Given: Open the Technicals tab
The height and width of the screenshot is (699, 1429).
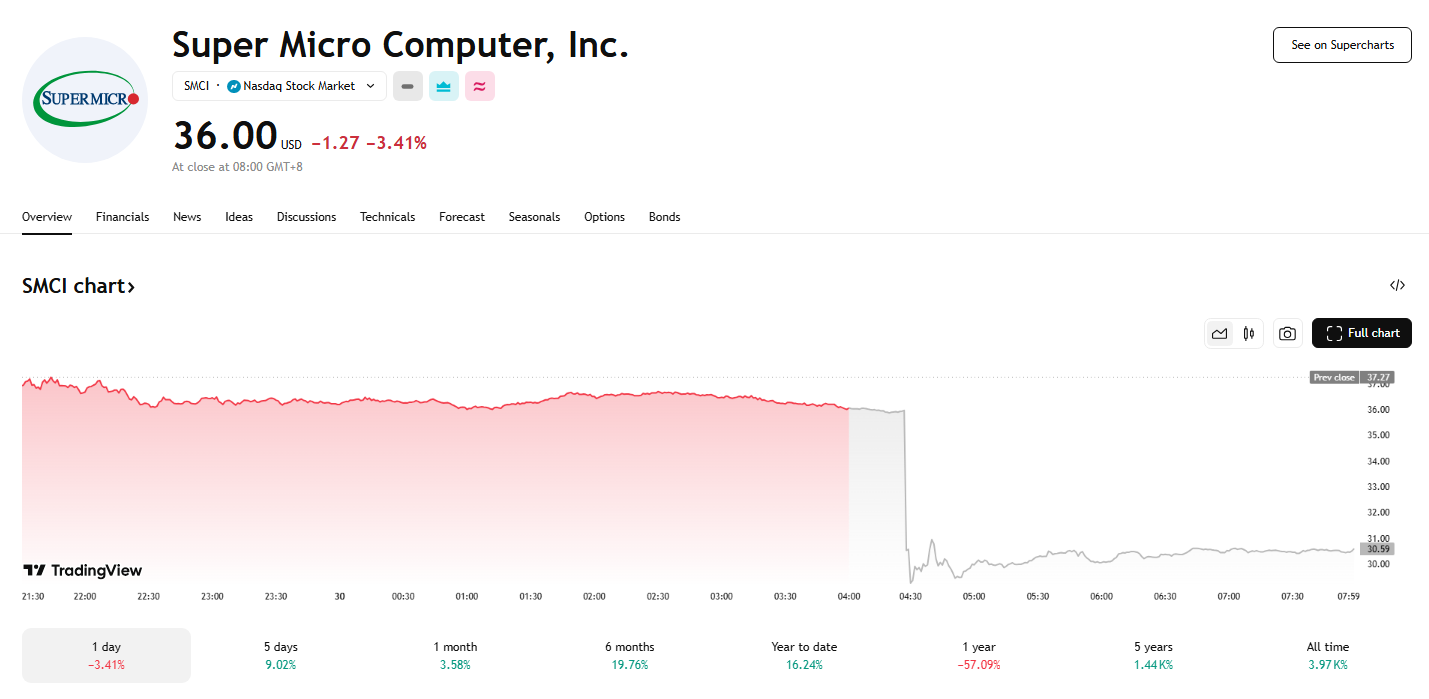Looking at the screenshot, I should coord(387,217).
